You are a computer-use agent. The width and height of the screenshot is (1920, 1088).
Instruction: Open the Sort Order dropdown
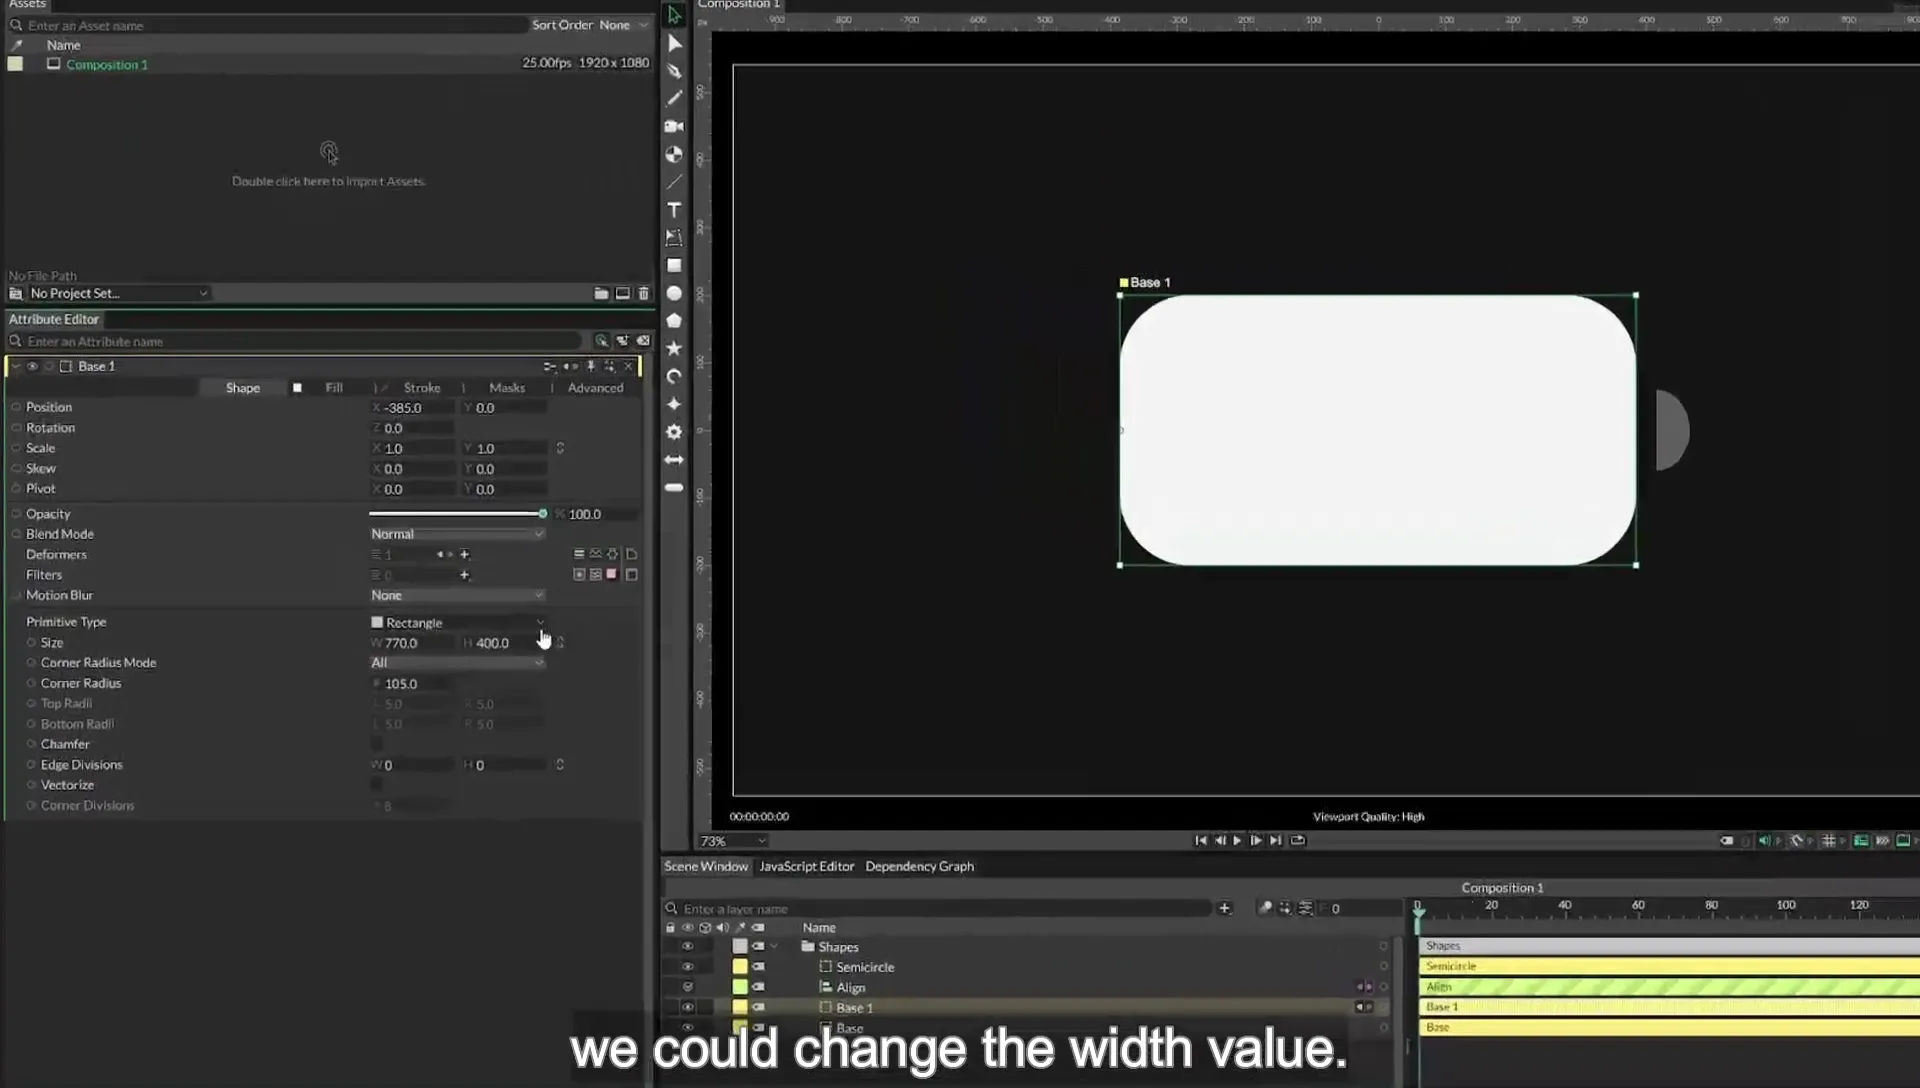[623, 25]
